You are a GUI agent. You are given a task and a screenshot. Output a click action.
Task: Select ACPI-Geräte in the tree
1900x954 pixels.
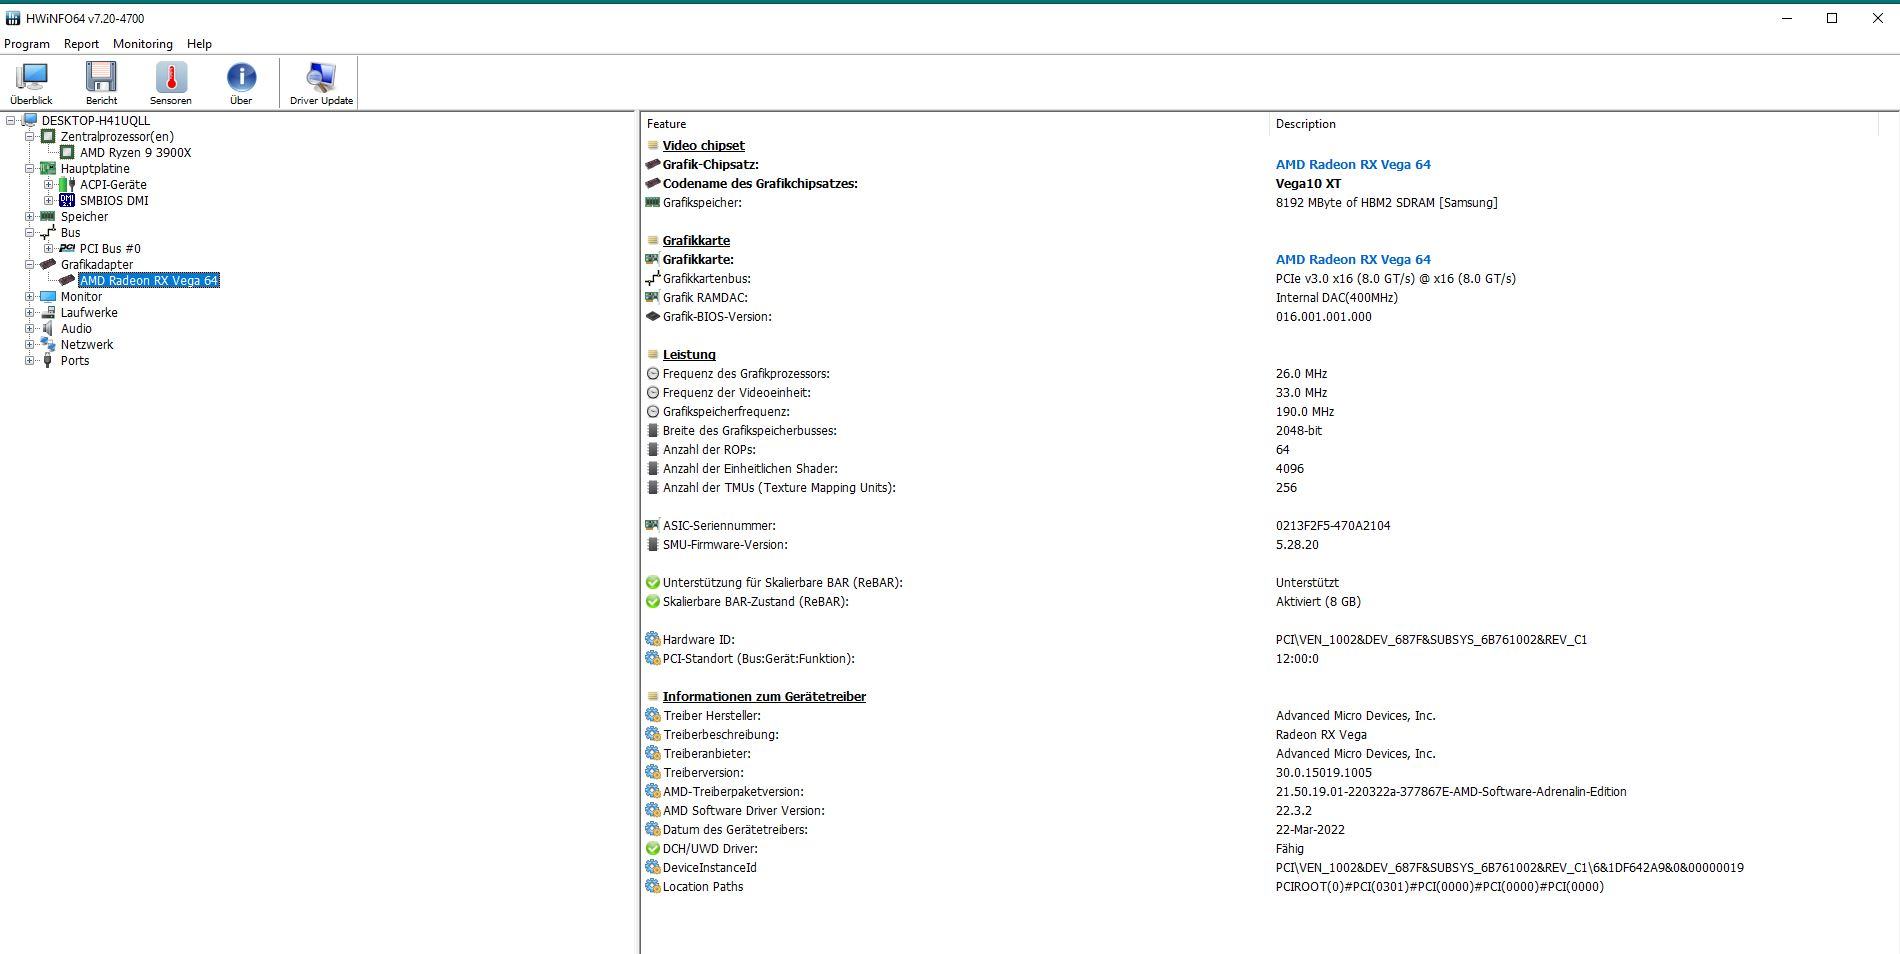pyautogui.click(x=113, y=185)
